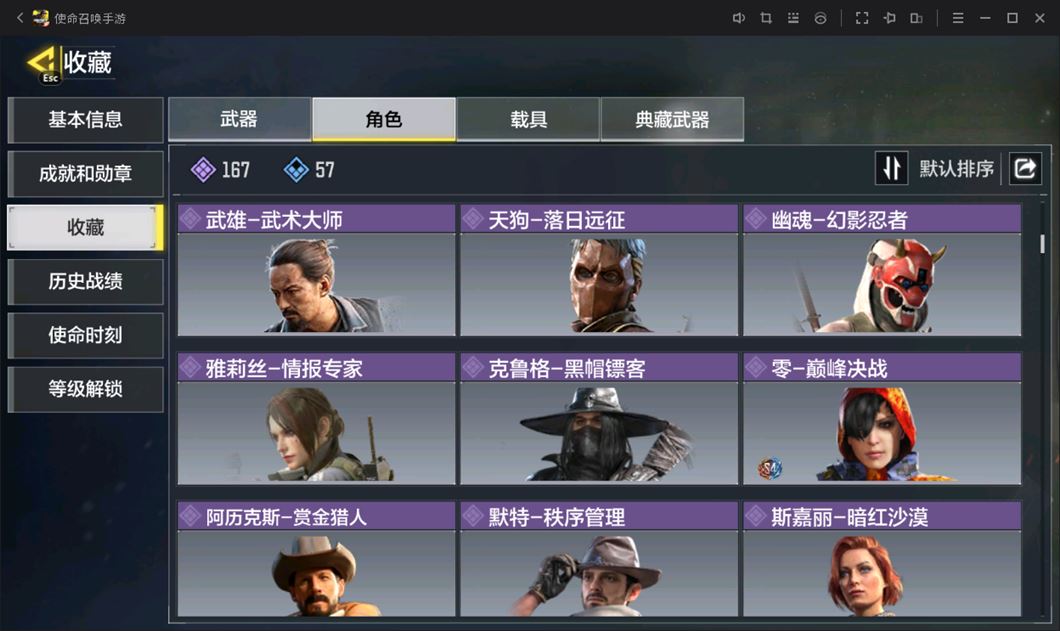Click the emulator screenshot crop icon

pyautogui.click(x=766, y=18)
